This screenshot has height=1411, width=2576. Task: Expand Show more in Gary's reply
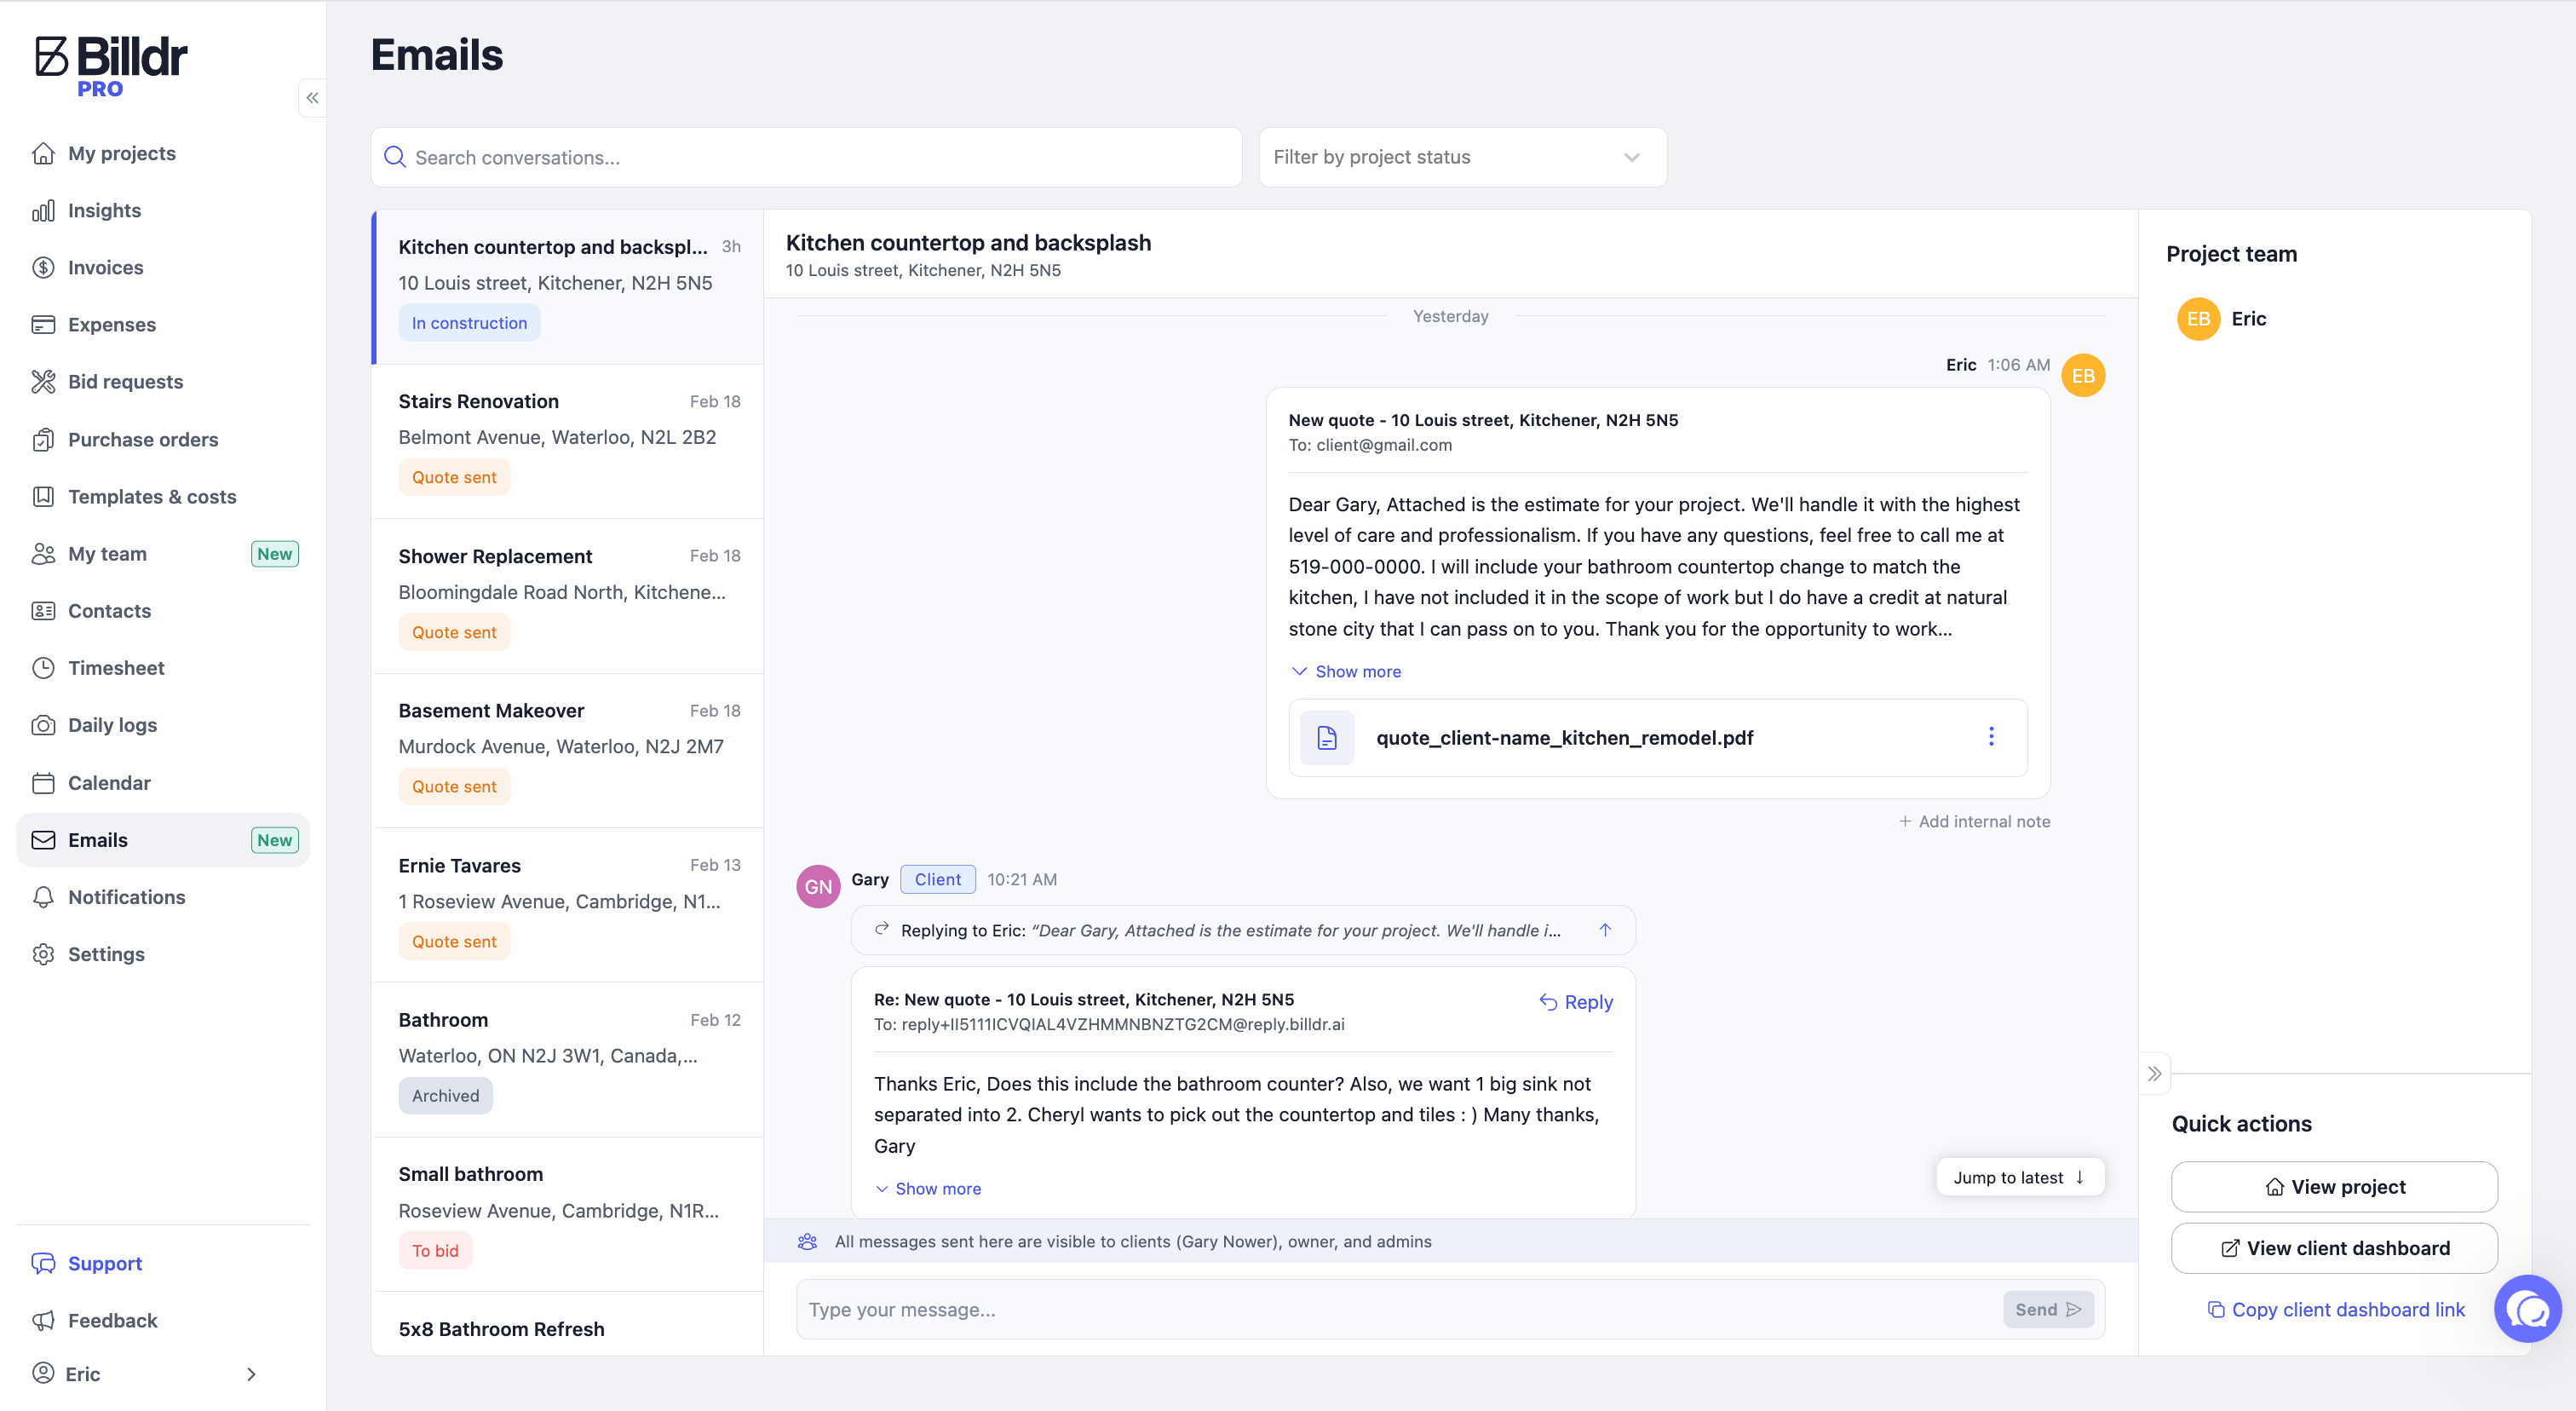tap(927, 1188)
